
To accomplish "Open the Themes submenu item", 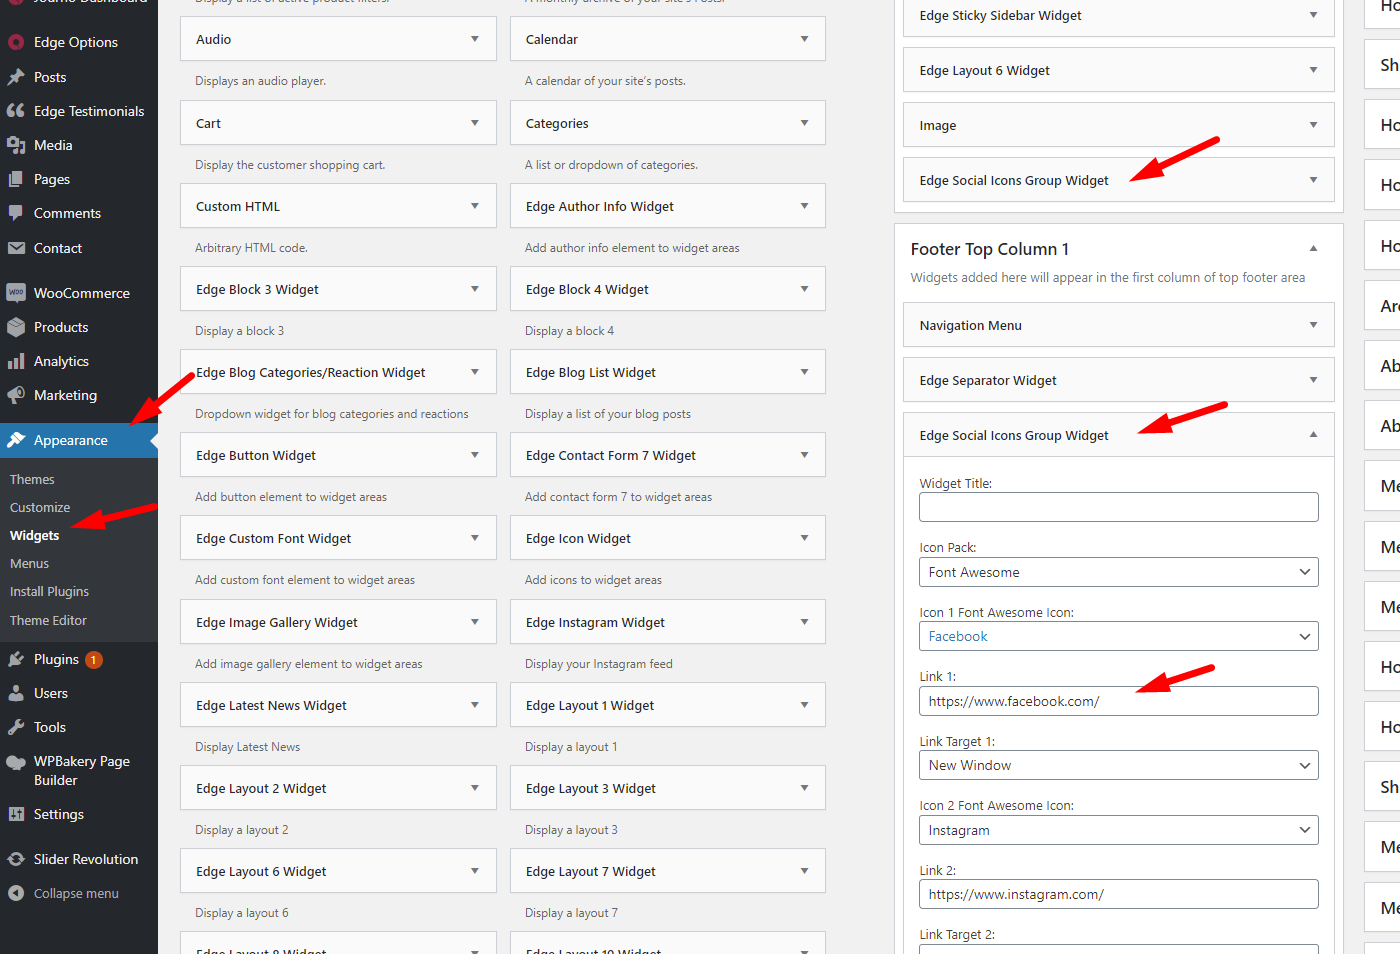I will tap(32, 480).
